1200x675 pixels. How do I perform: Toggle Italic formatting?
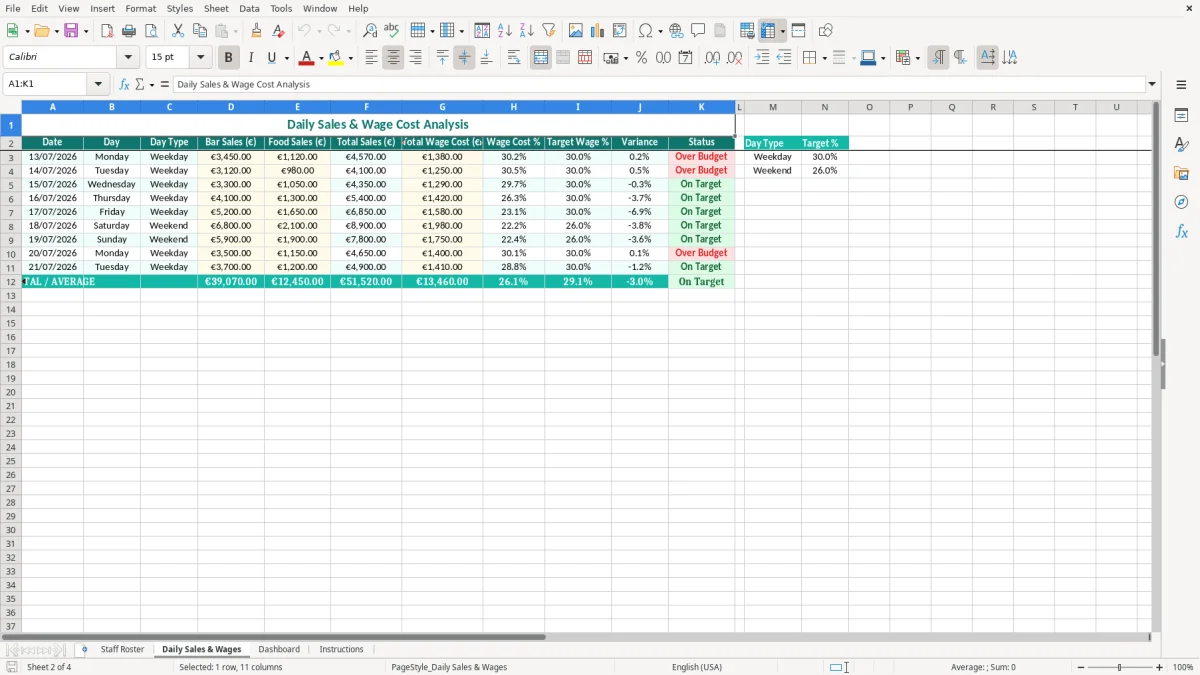point(251,58)
